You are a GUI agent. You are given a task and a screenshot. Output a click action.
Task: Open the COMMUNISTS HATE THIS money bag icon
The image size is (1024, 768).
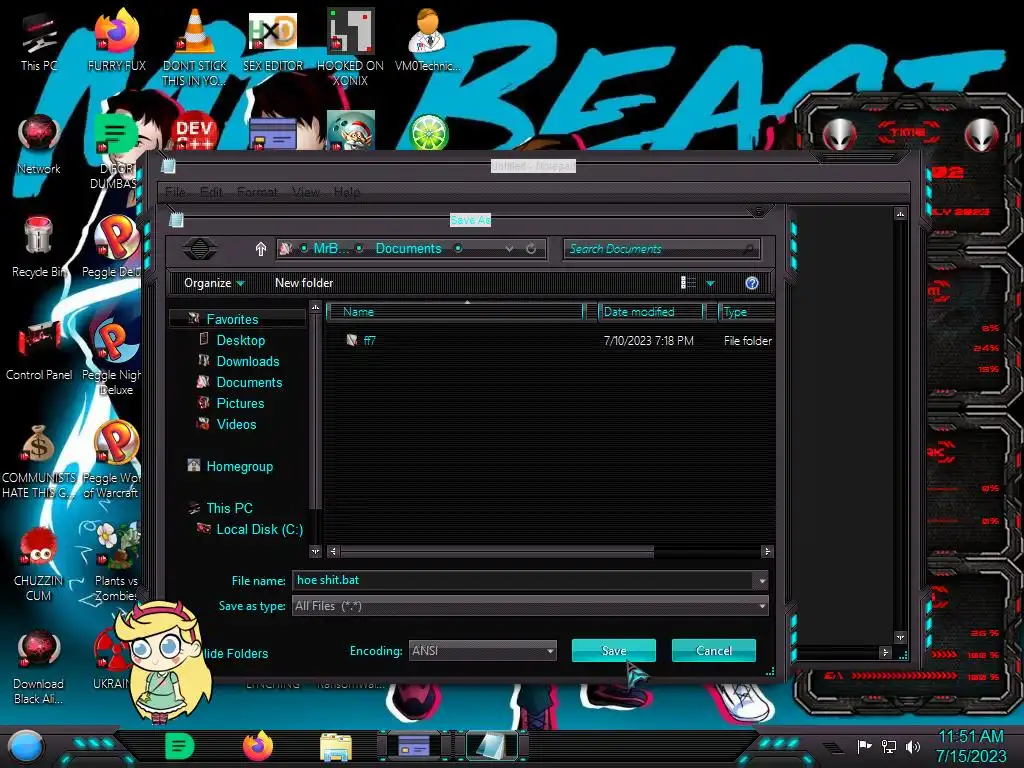pos(39,460)
